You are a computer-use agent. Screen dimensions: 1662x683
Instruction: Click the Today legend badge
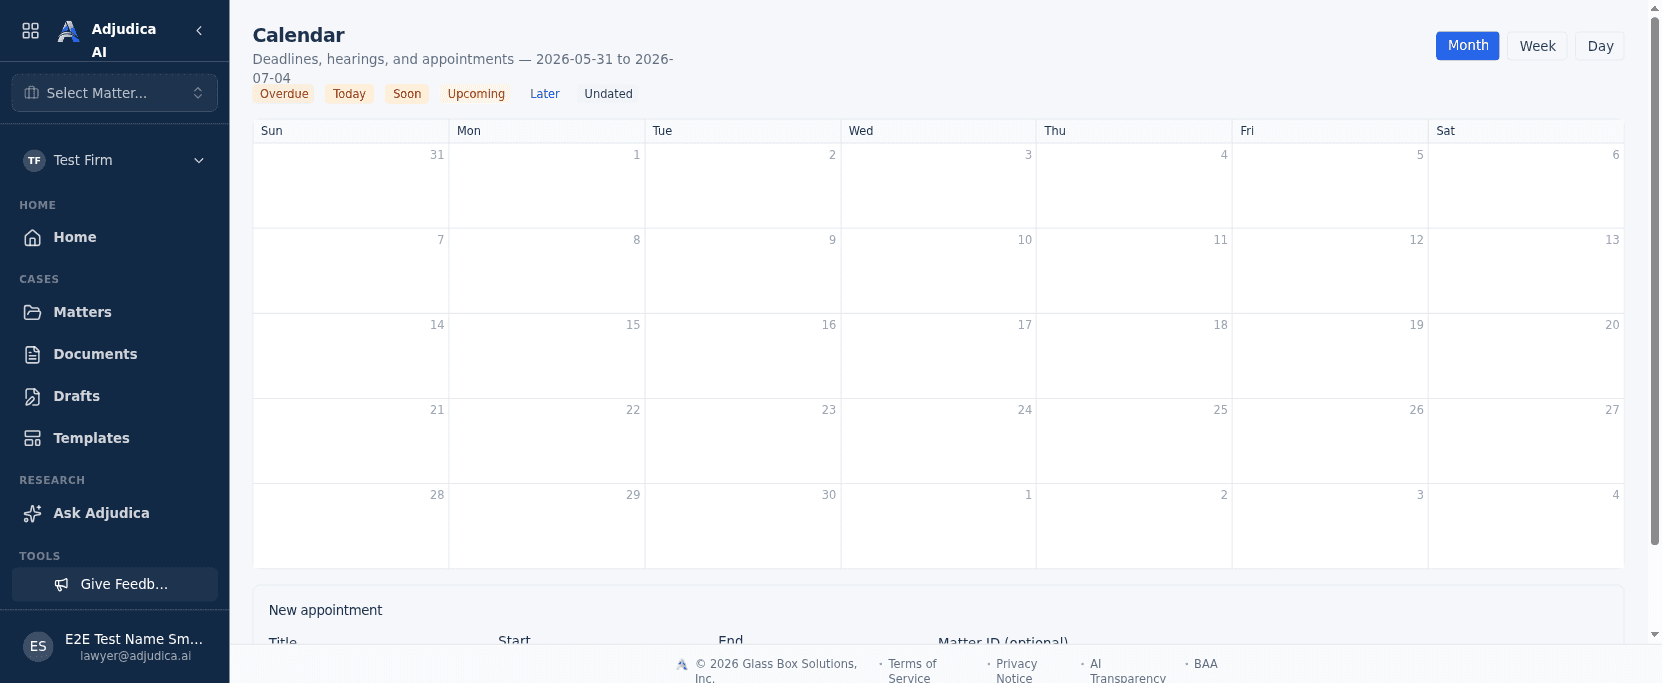(x=349, y=94)
